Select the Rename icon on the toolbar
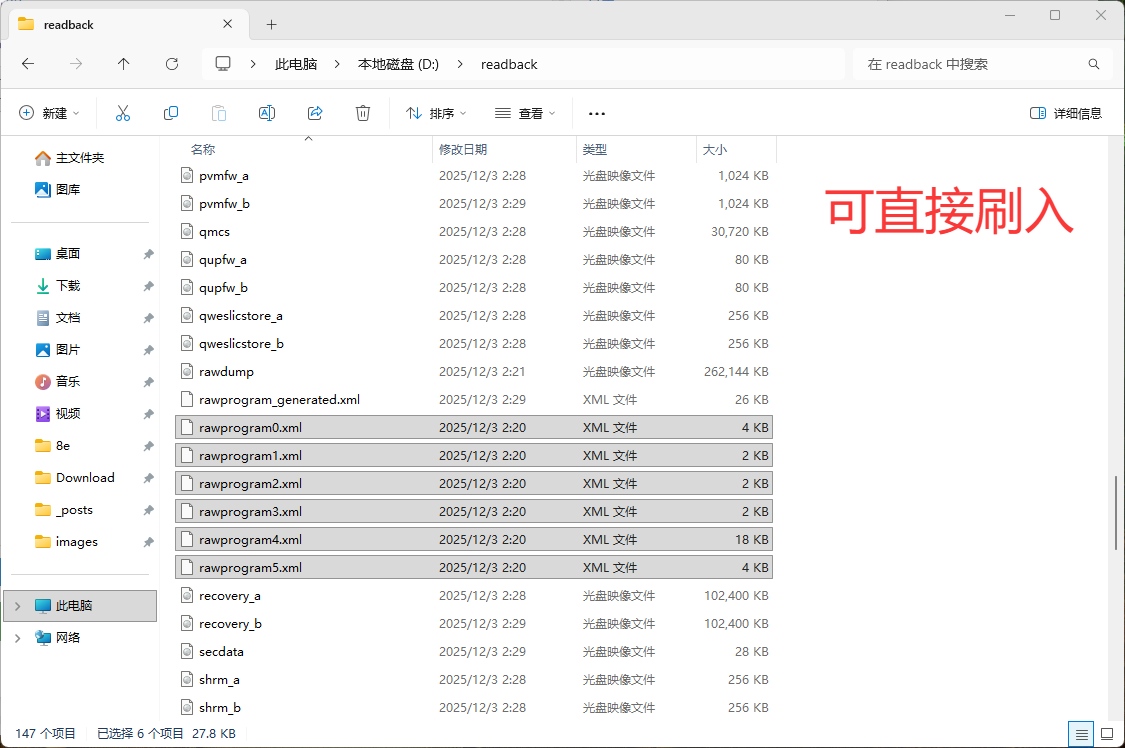The width and height of the screenshot is (1125, 748). pos(266,112)
